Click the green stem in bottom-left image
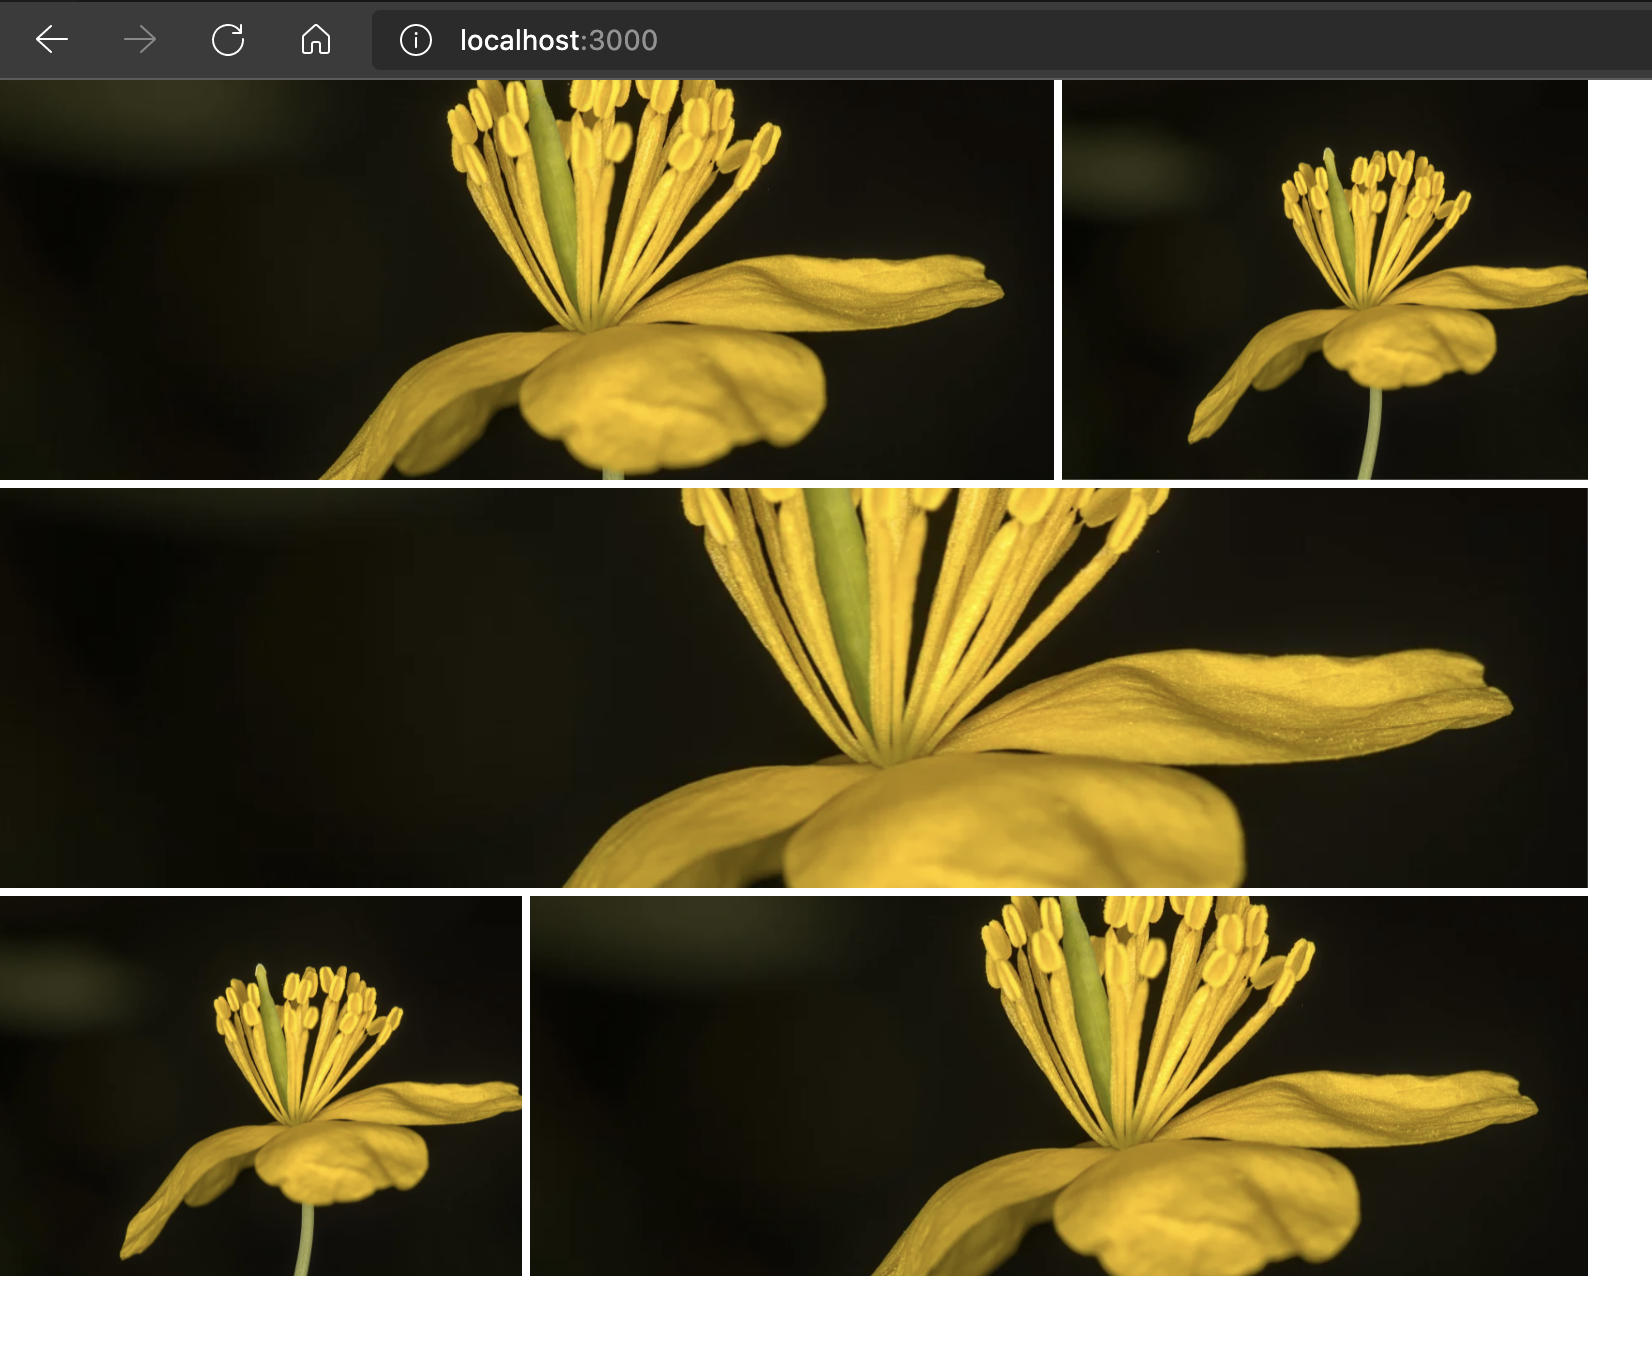Image resolution: width=1652 pixels, height=1354 pixels. 304,1240
